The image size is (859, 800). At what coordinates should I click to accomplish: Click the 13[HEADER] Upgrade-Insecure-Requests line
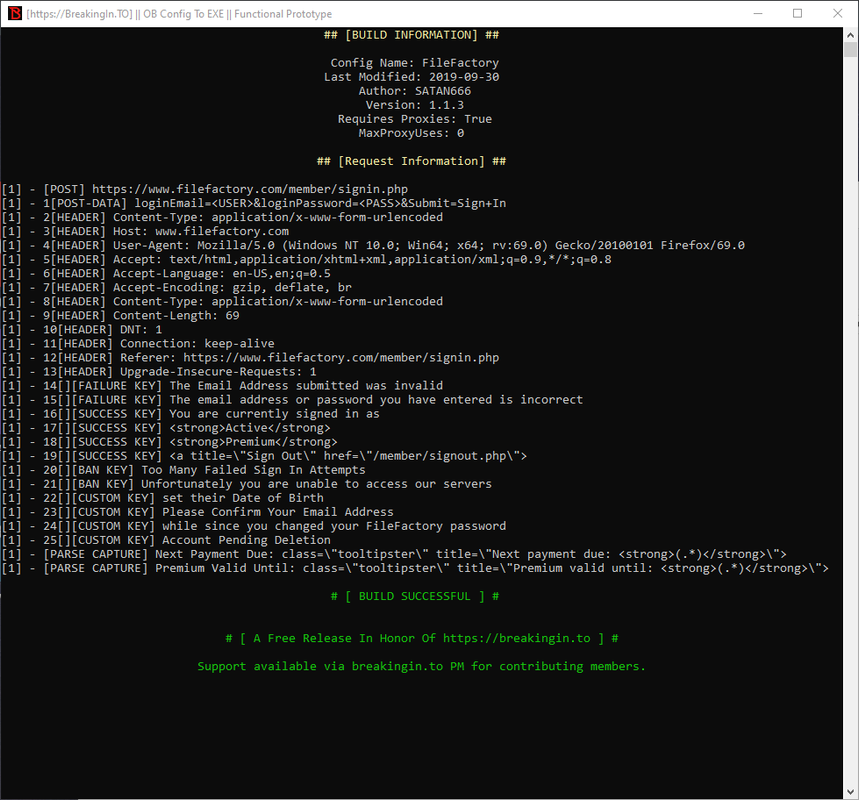click(159, 372)
